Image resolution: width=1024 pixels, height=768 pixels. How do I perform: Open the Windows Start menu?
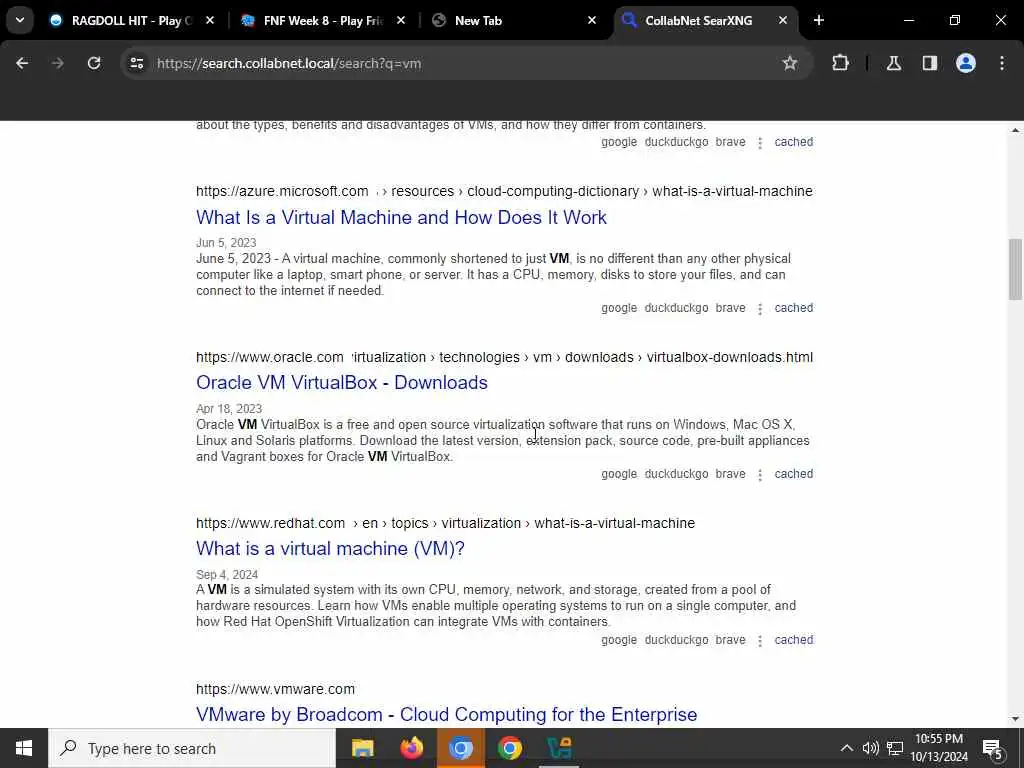pos(24,748)
